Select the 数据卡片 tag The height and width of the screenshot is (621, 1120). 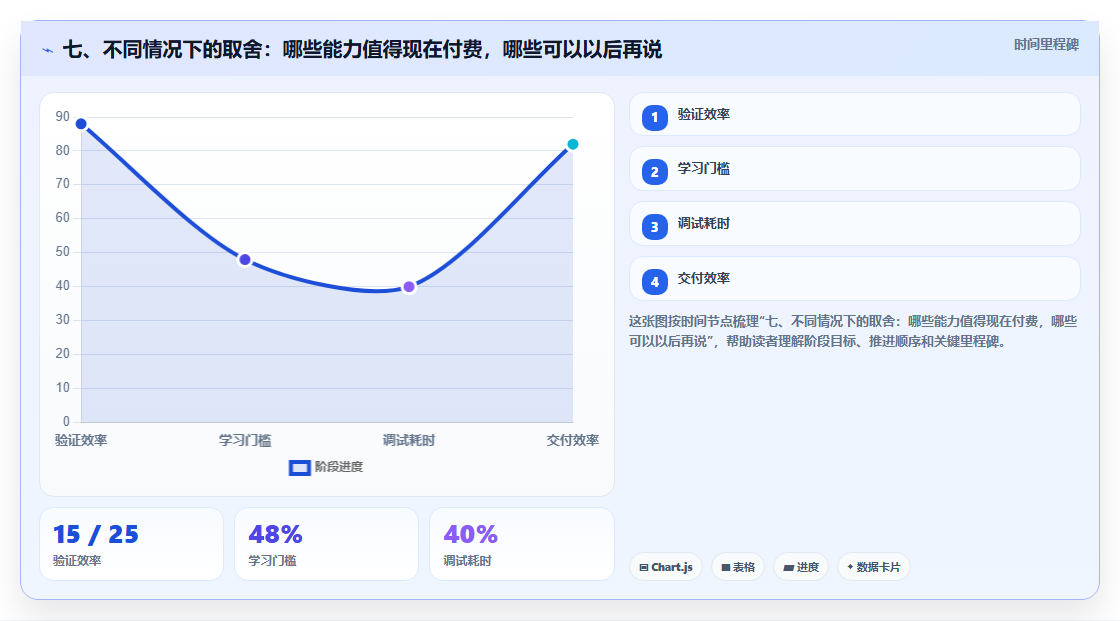874,567
